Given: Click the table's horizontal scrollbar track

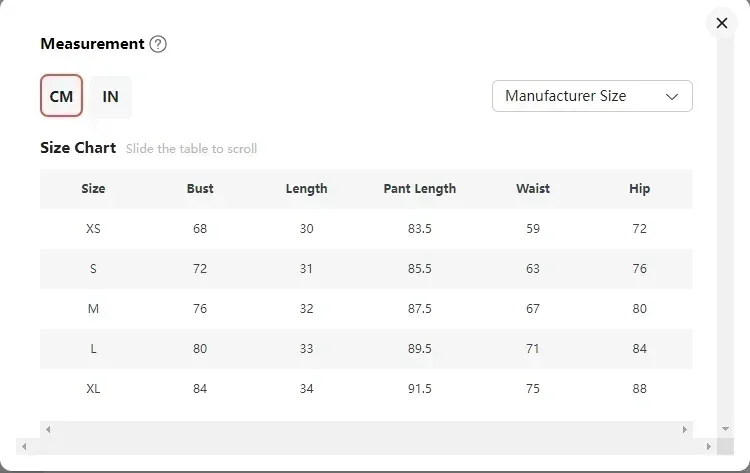Looking at the screenshot, I should click(x=366, y=429).
